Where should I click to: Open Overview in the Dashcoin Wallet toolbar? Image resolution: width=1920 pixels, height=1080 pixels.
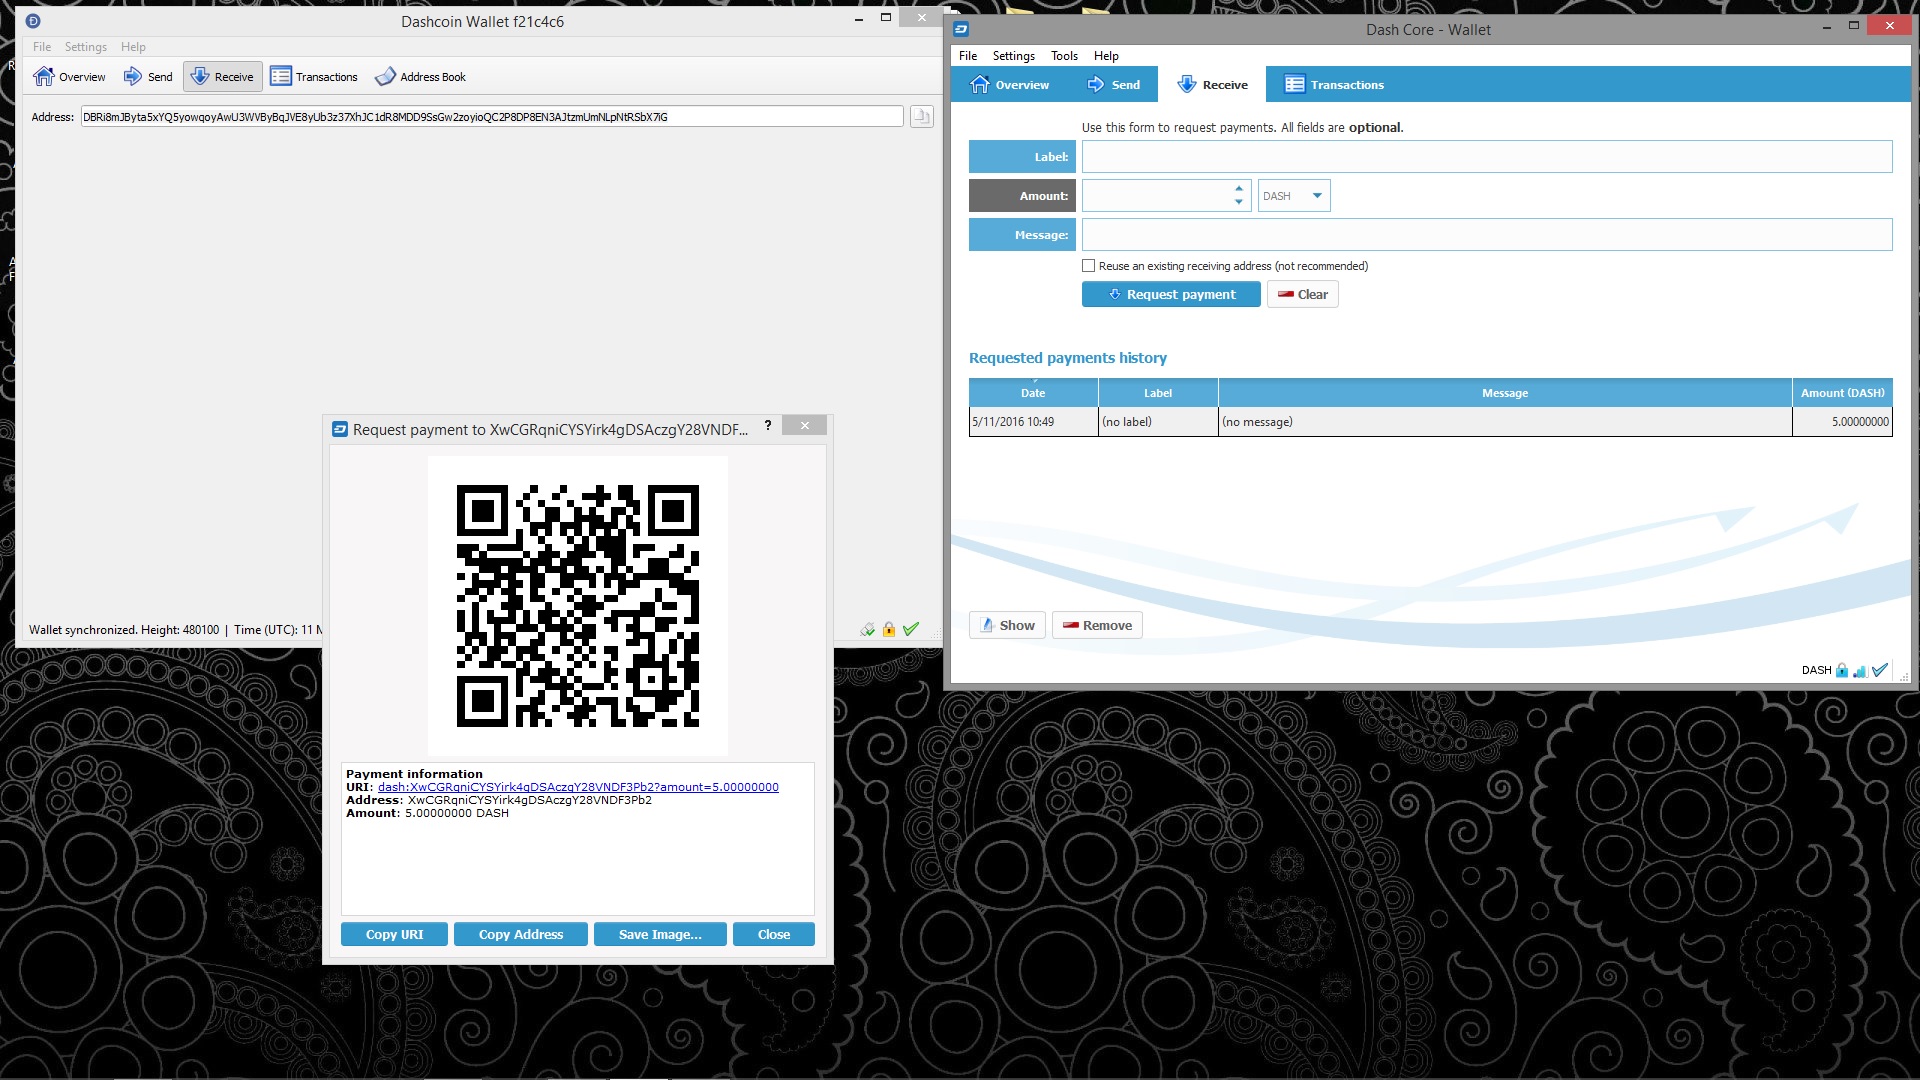click(x=69, y=77)
